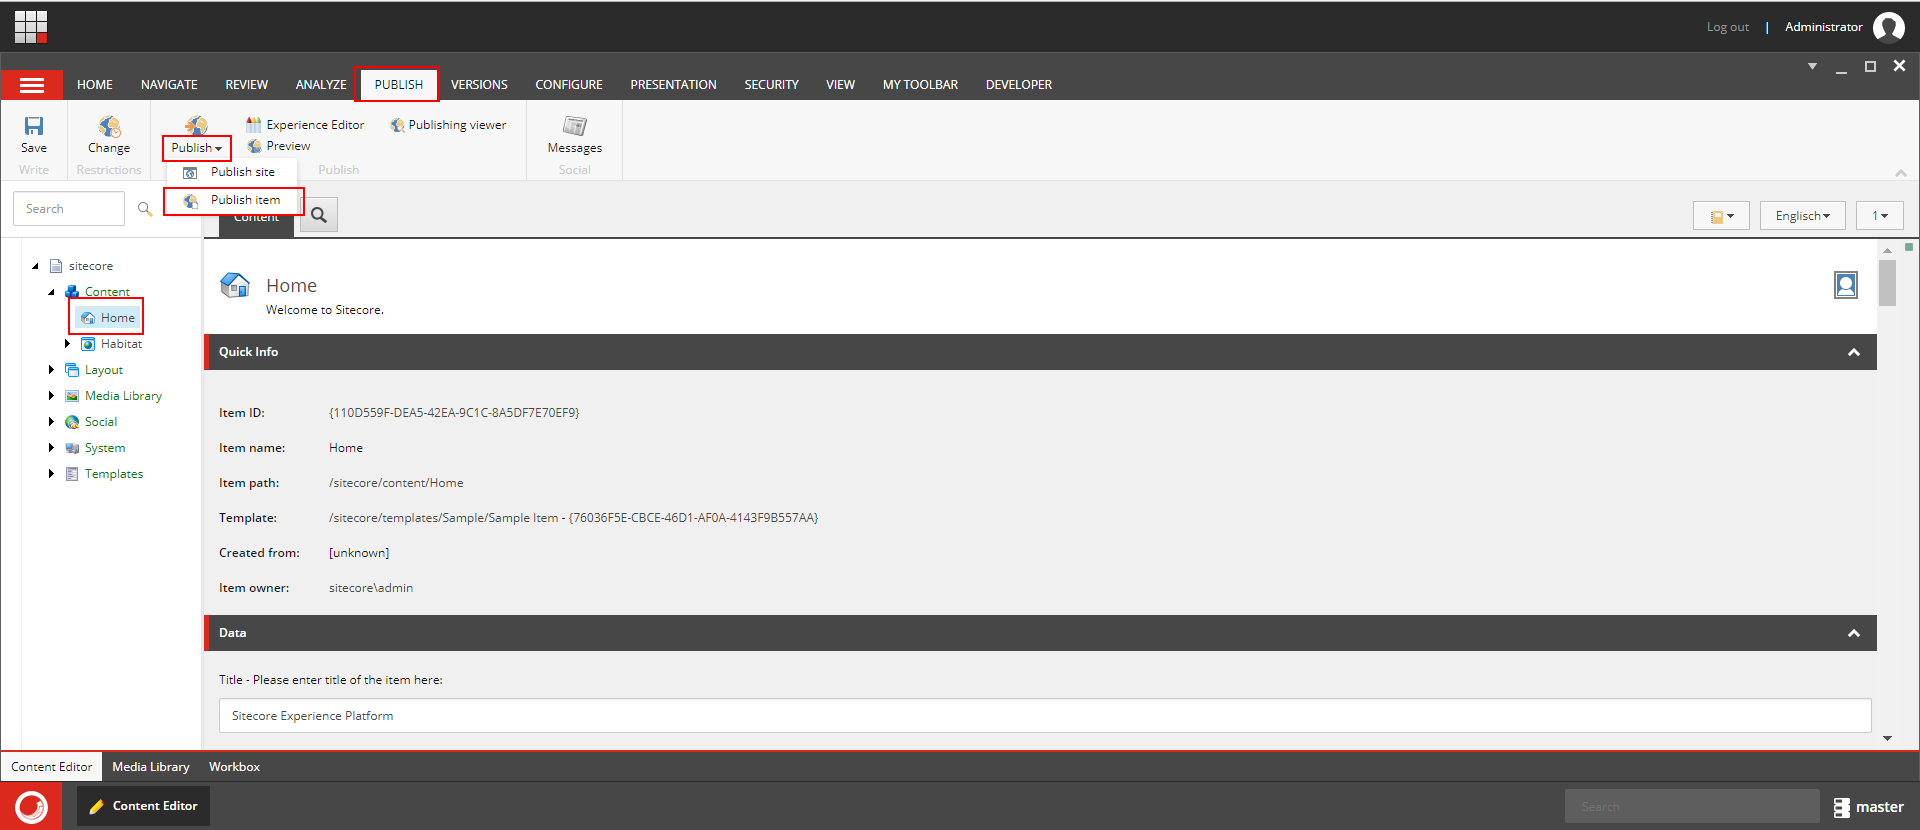This screenshot has width=1920, height=830.
Task: Click the /sitecore/content/Home item path
Action: [396, 483]
